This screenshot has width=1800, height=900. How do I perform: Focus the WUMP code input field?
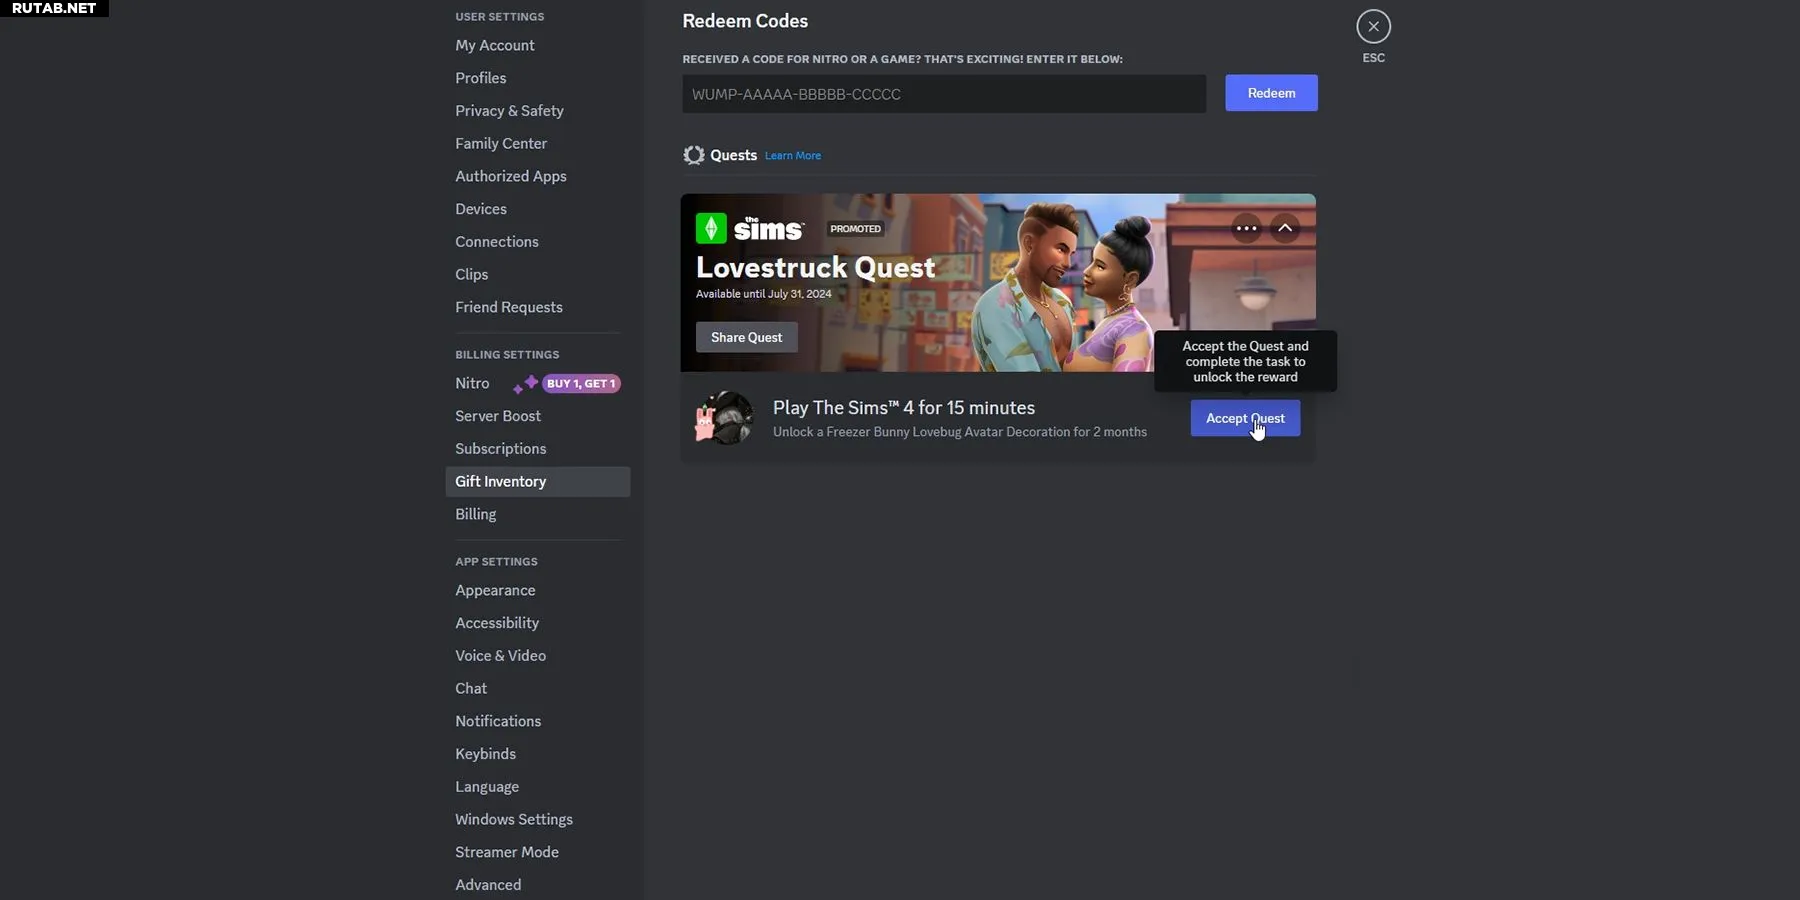pyautogui.click(x=944, y=94)
